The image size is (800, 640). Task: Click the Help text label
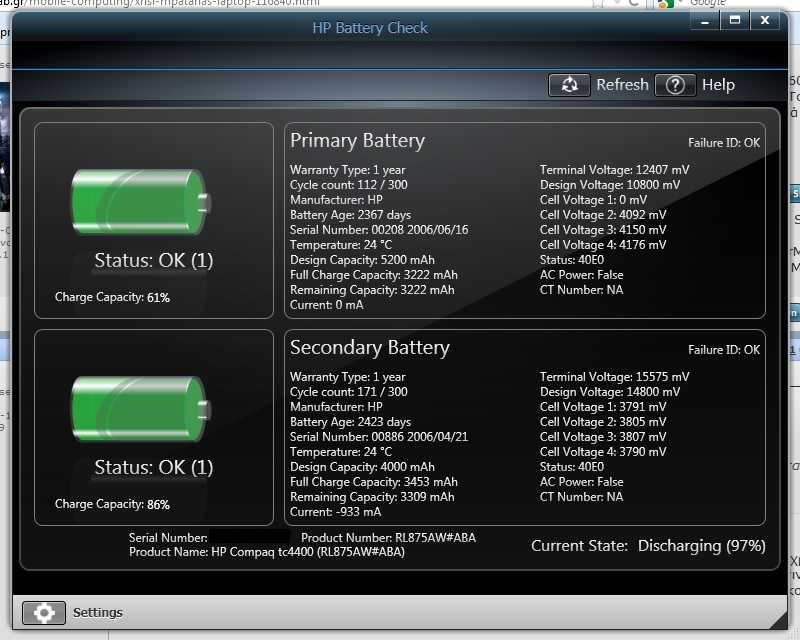click(x=718, y=85)
